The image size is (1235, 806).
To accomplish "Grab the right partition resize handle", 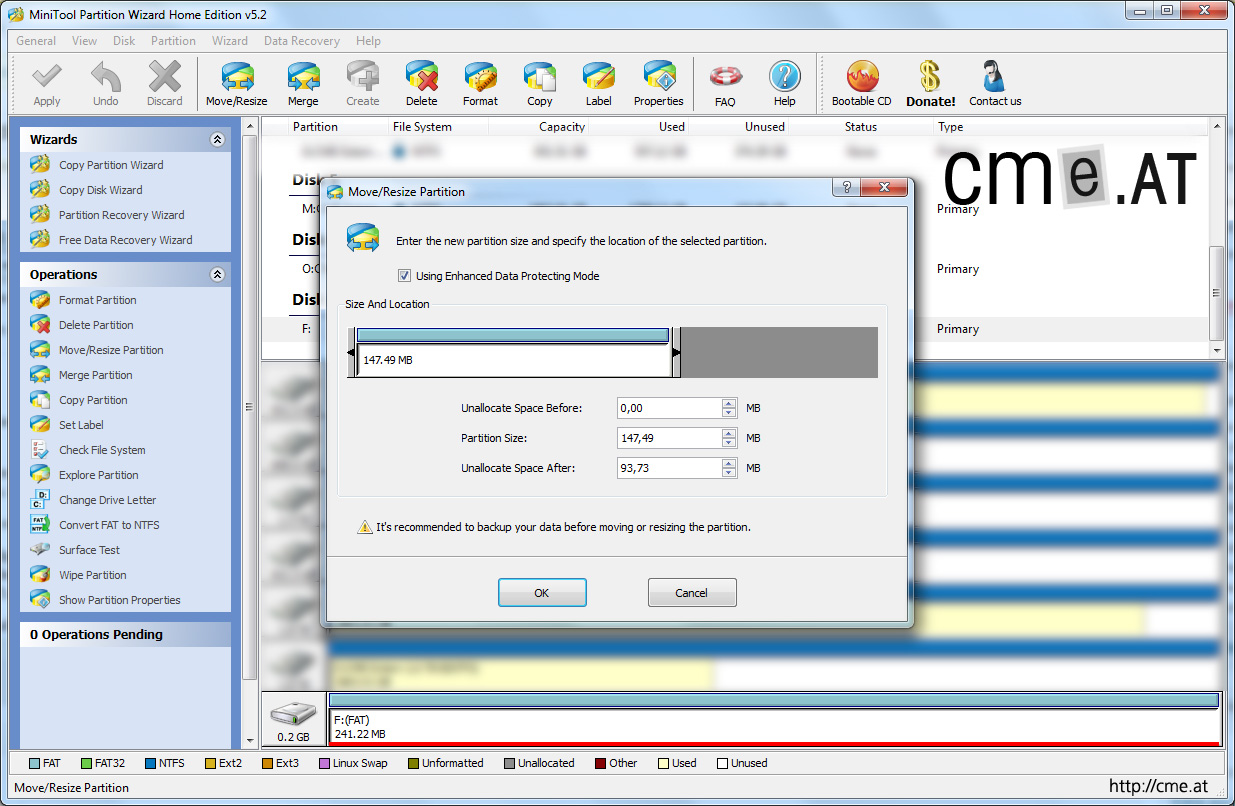I will coord(676,353).
